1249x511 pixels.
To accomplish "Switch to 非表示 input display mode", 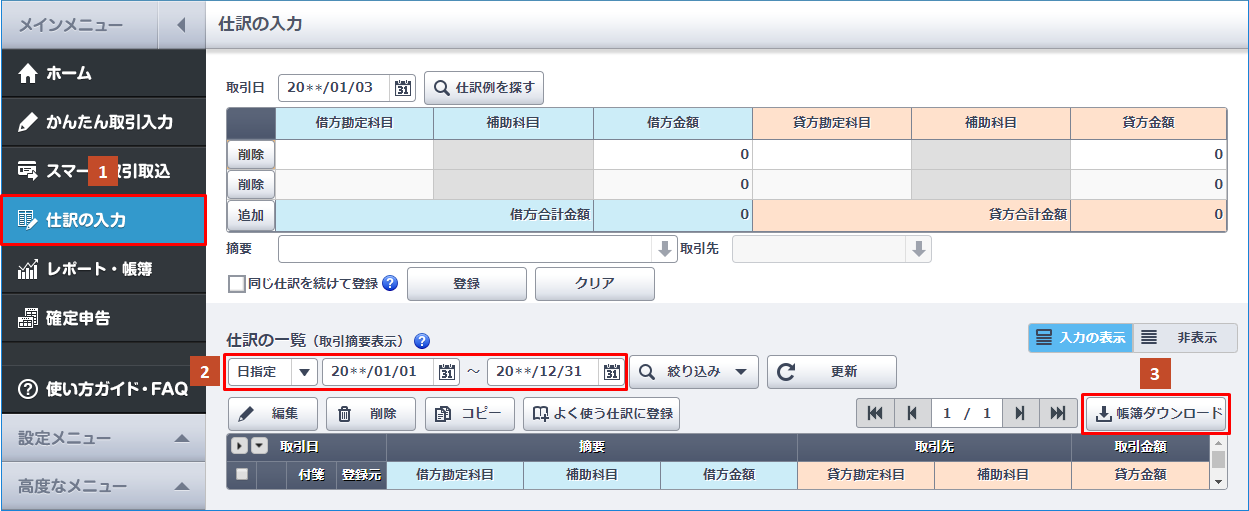I will 1185,338.
